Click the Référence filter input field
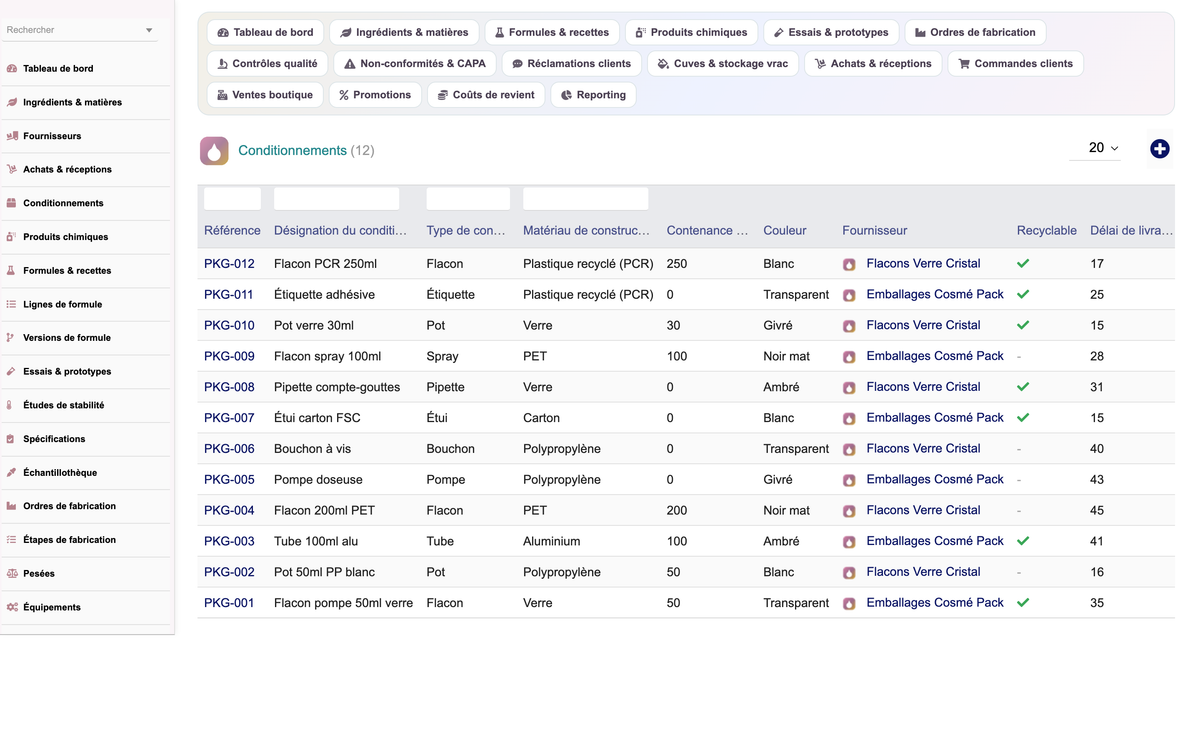This screenshot has width=1200, height=750. 232,198
